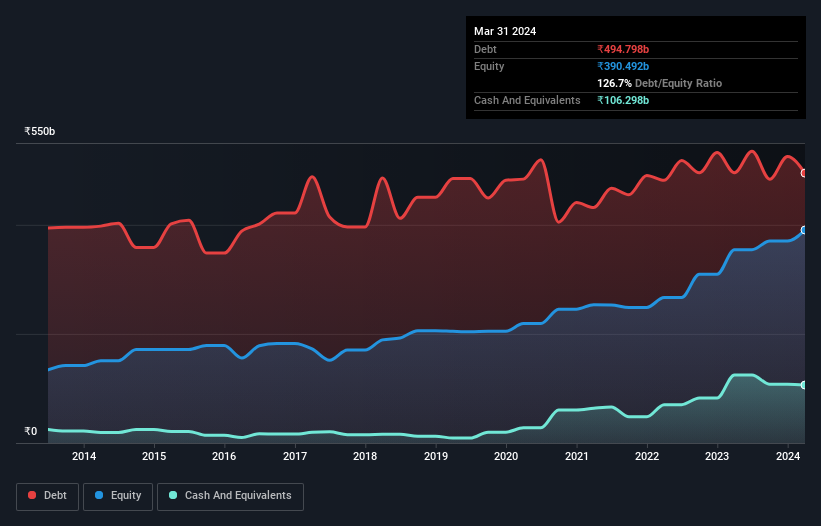Click the 126.7% Debt/Equity Ratio text
The image size is (821, 526).
[659, 83]
